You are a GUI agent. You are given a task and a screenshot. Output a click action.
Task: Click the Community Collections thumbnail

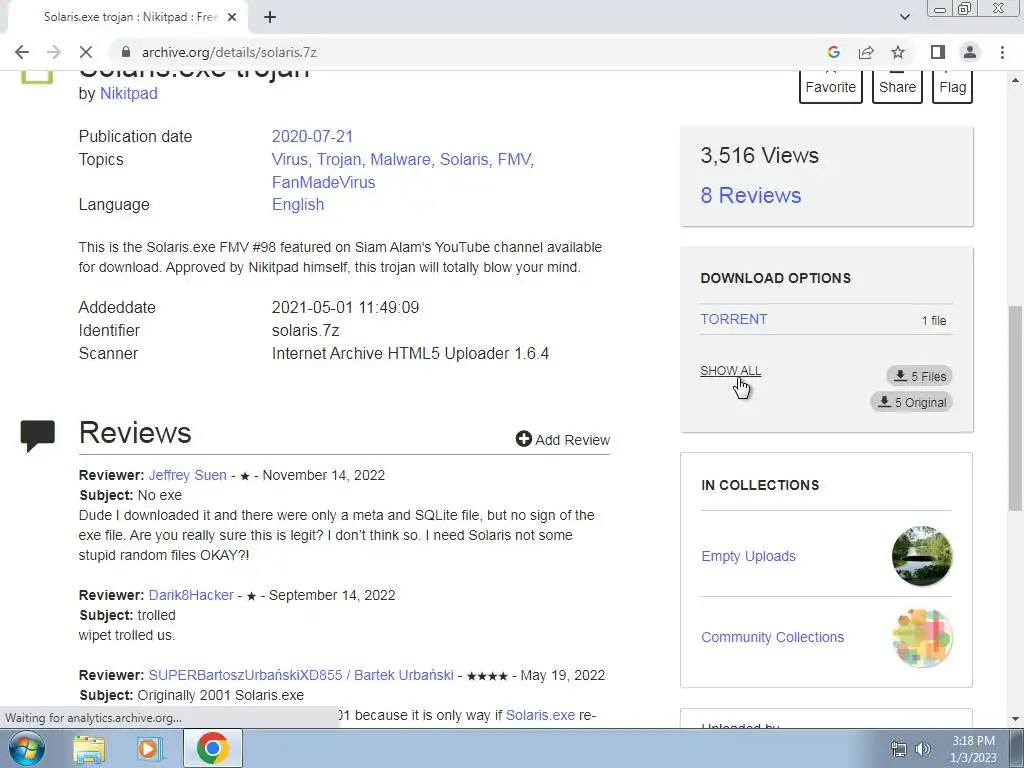(x=921, y=637)
